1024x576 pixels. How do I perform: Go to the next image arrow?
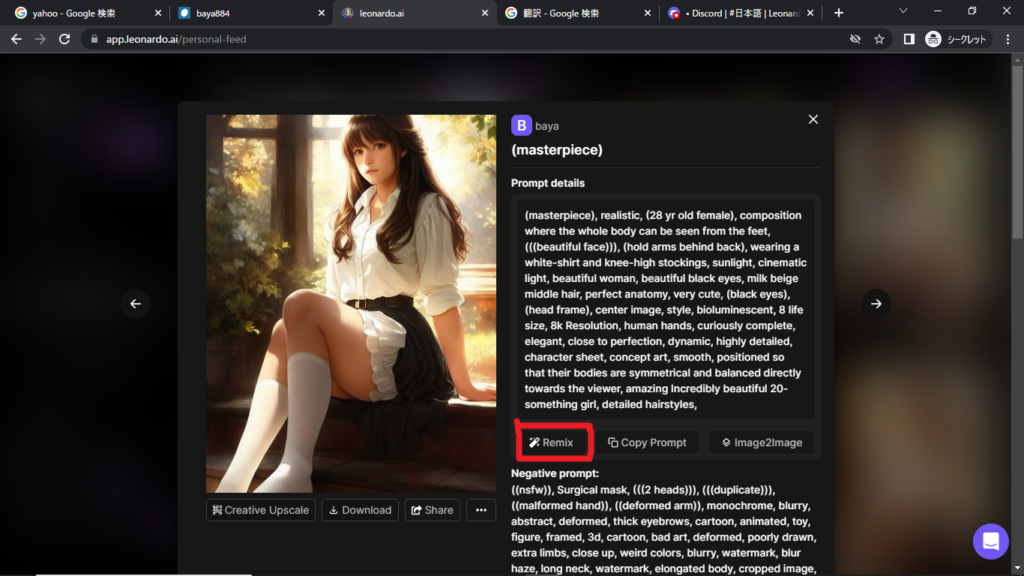coord(876,304)
